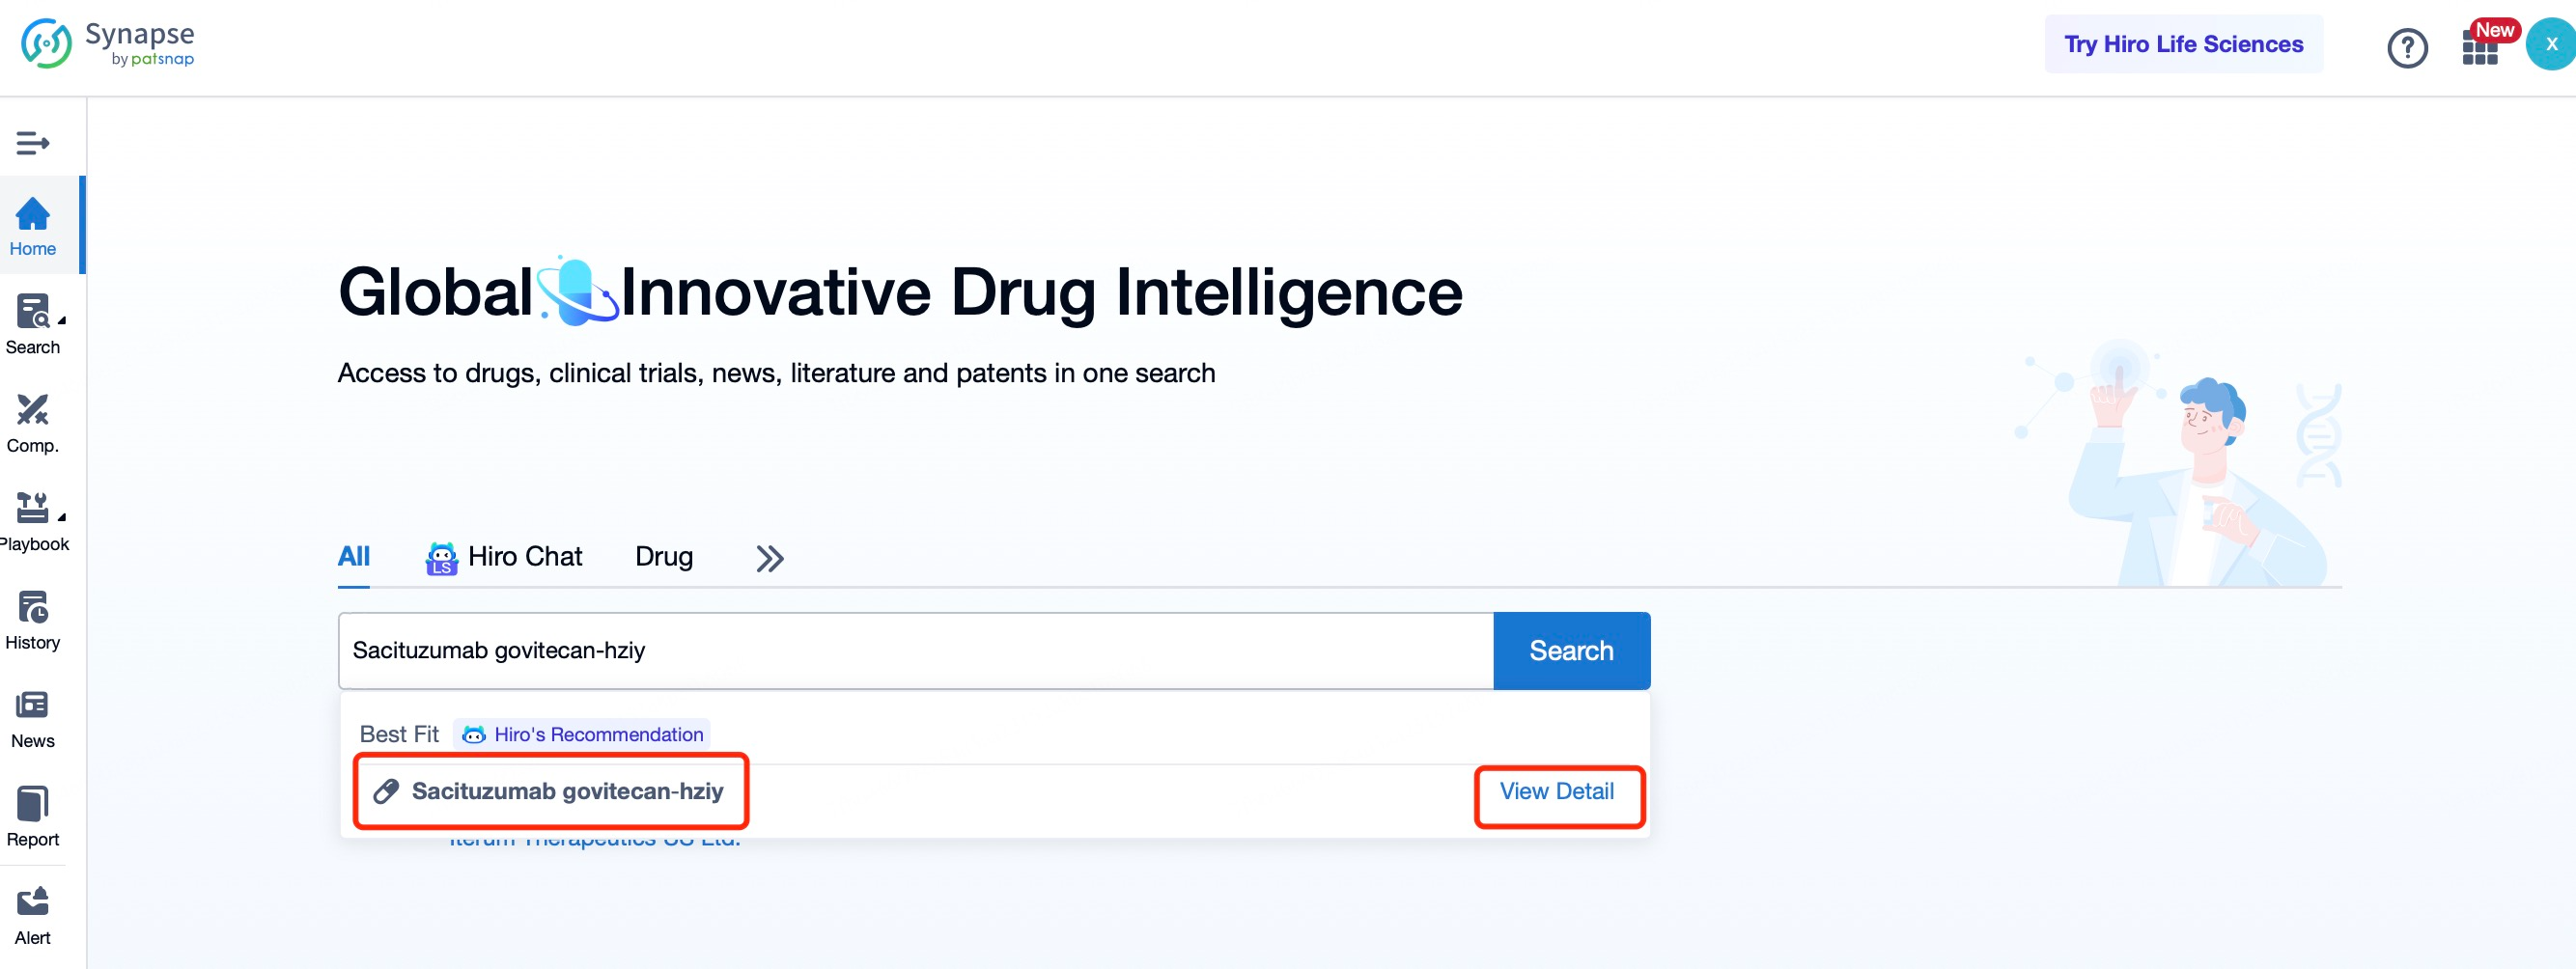This screenshot has width=2576, height=969.
Task: Open the Home sidebar icon
Action: pyautogui.click(x=33, y=225)
